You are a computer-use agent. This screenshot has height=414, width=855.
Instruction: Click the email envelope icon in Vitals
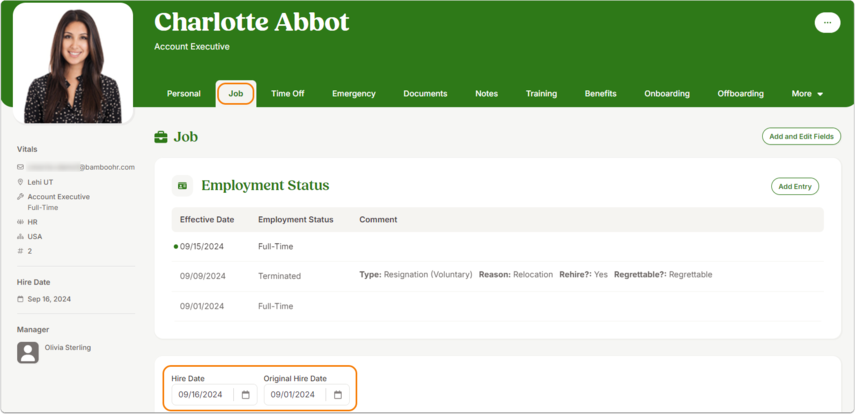(20, 167)
